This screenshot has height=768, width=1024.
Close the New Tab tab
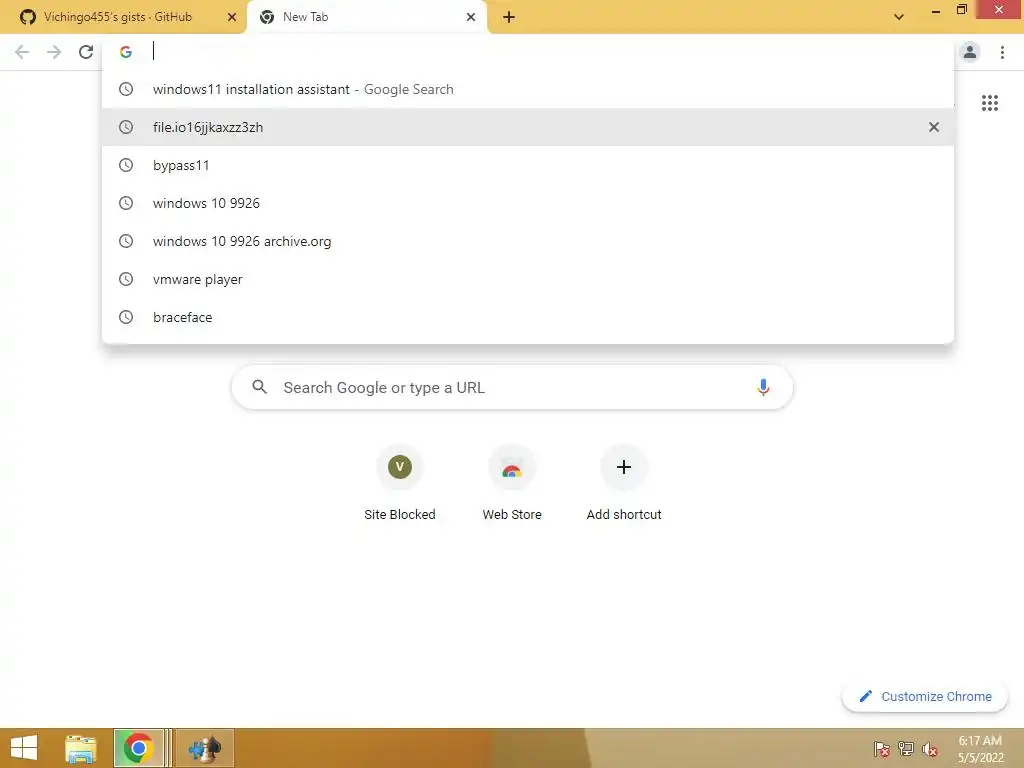point(471,17)
